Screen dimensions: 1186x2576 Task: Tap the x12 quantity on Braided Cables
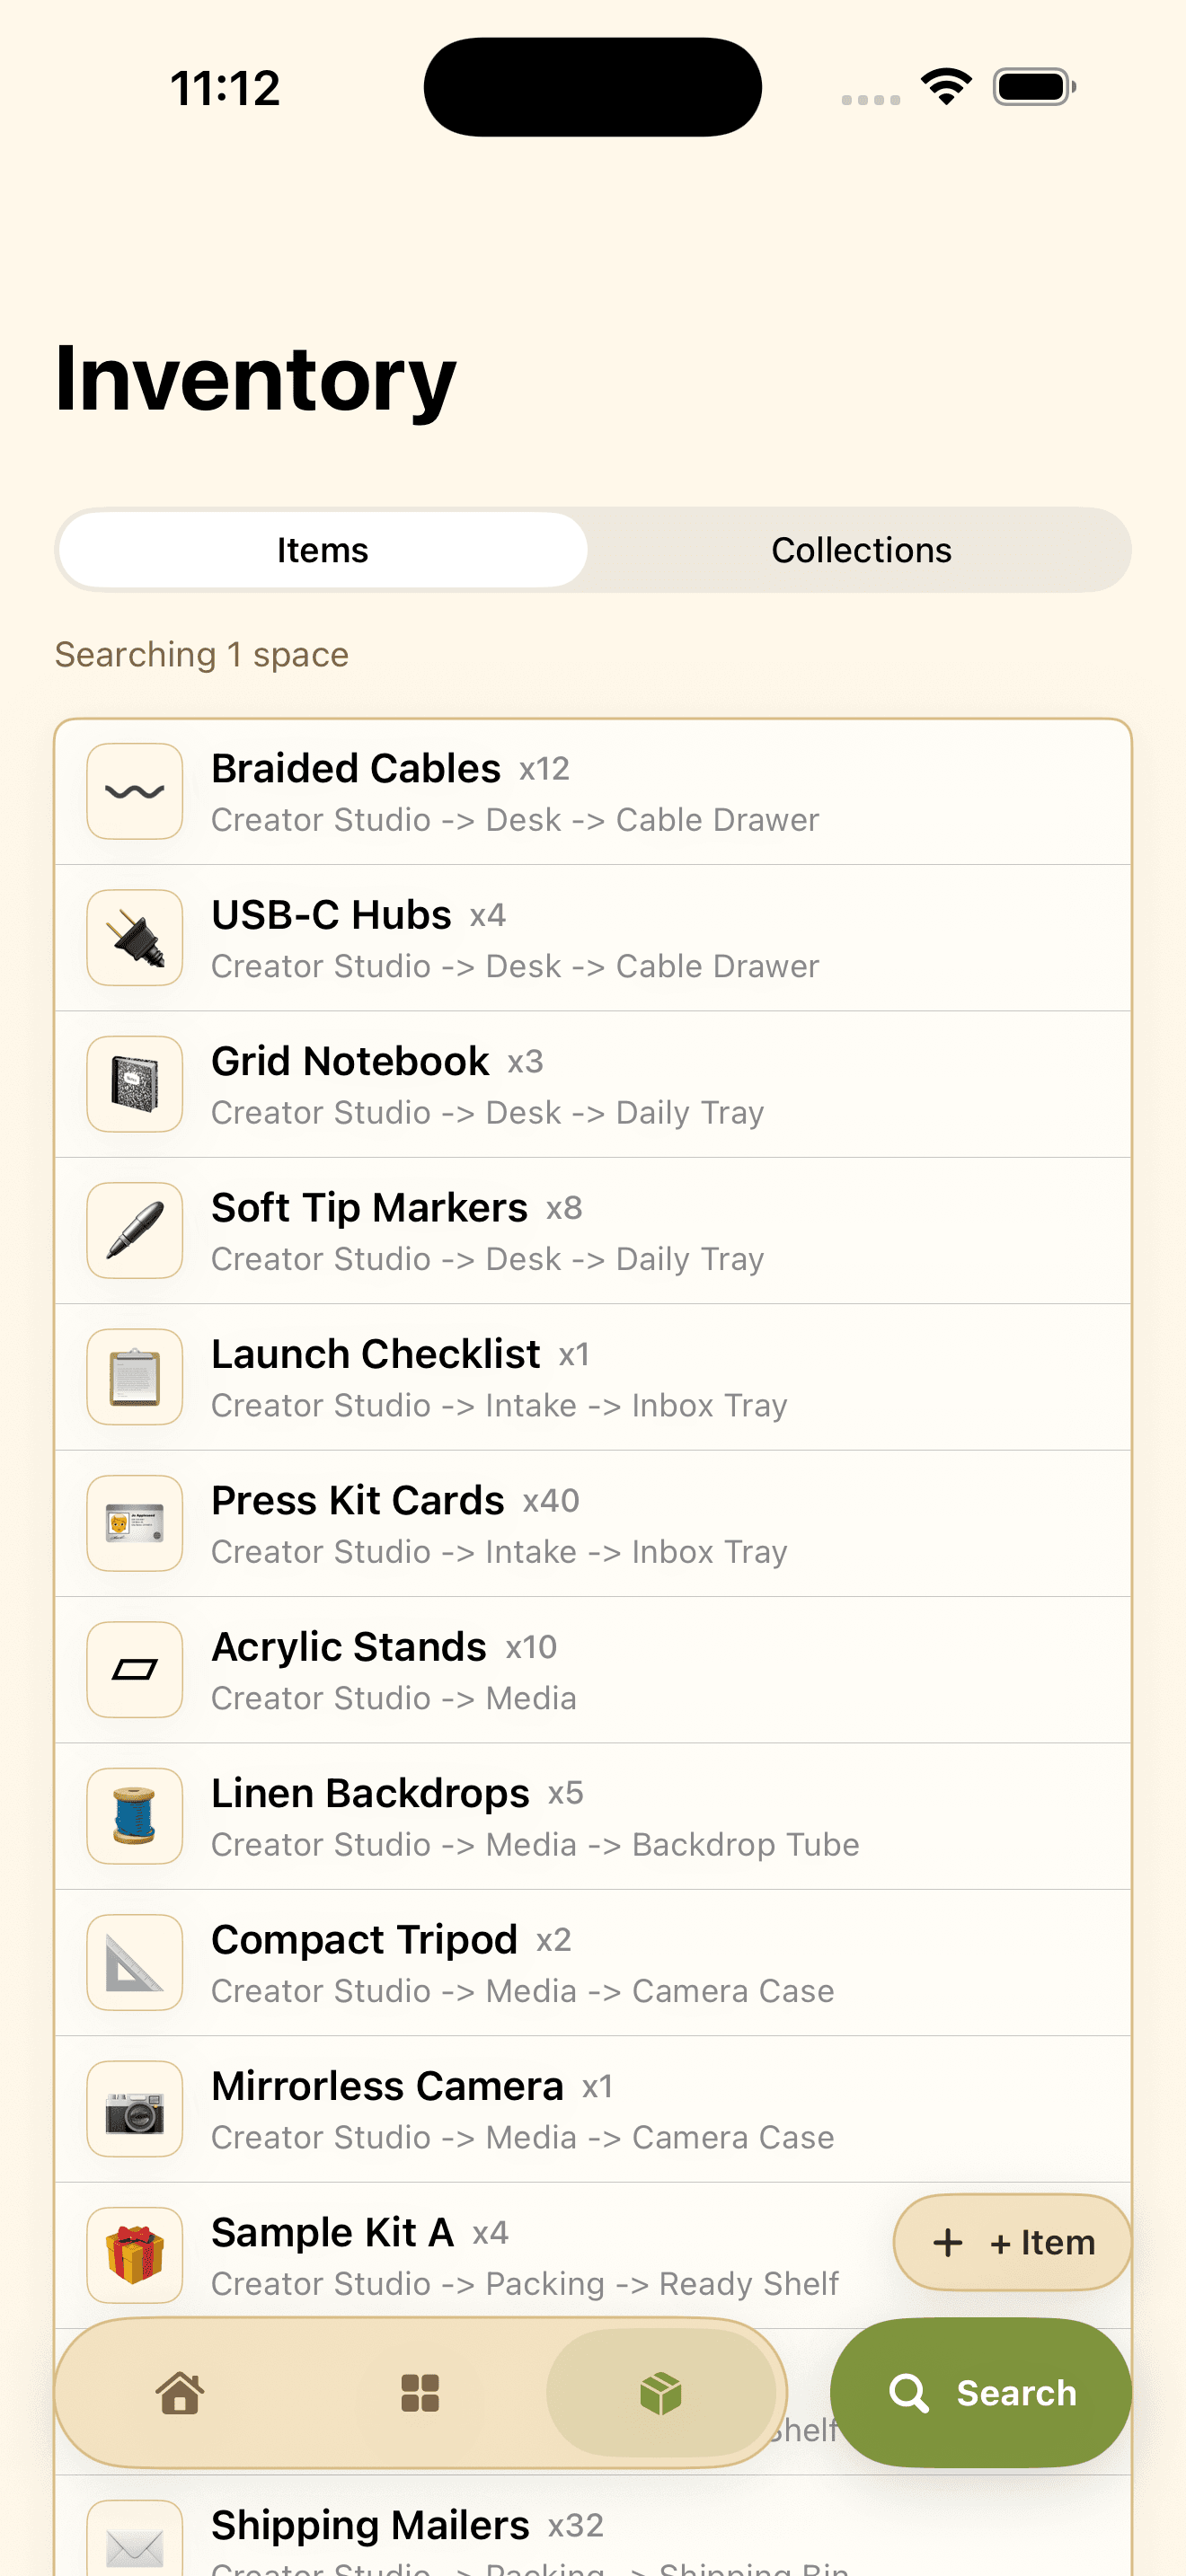click(x=544, y=769)
